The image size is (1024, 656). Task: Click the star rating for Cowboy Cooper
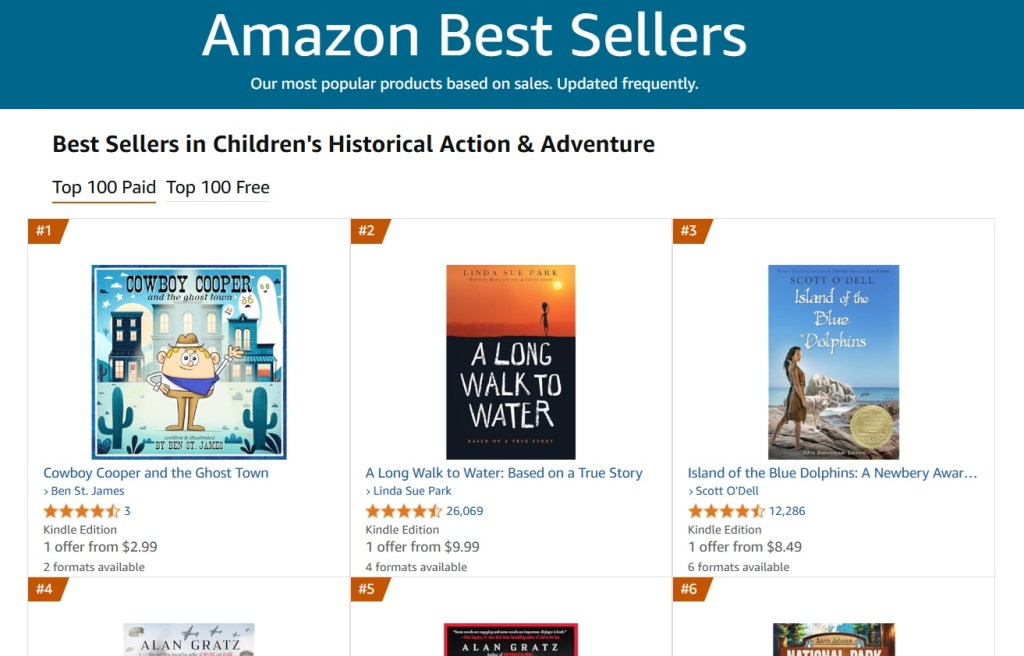(81, 511)
